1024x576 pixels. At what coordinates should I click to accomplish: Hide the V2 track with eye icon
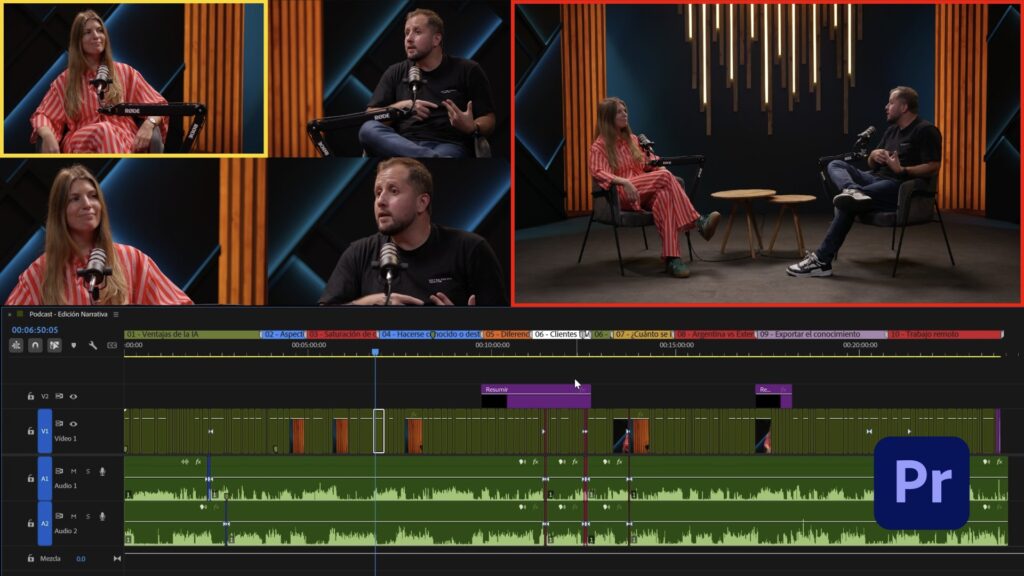(73, 397)
